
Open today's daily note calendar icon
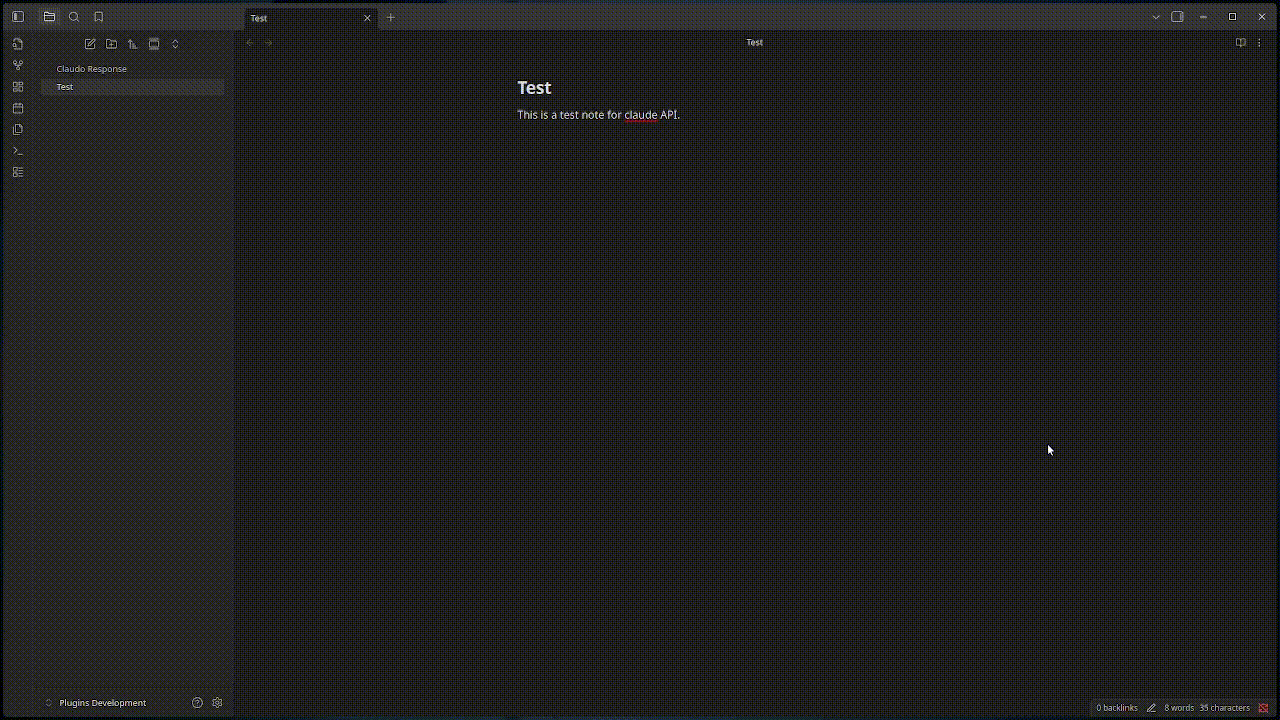tap(18, 108)
